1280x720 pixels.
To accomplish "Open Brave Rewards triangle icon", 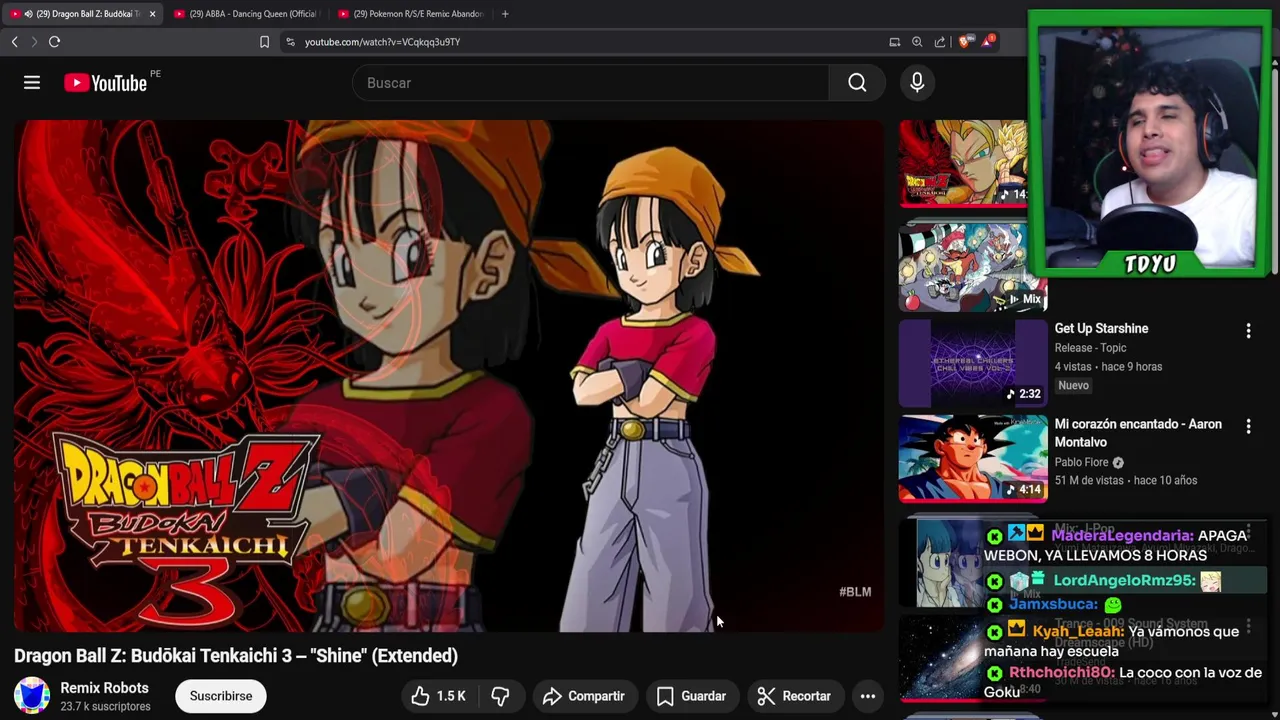I will coord(988,41).
